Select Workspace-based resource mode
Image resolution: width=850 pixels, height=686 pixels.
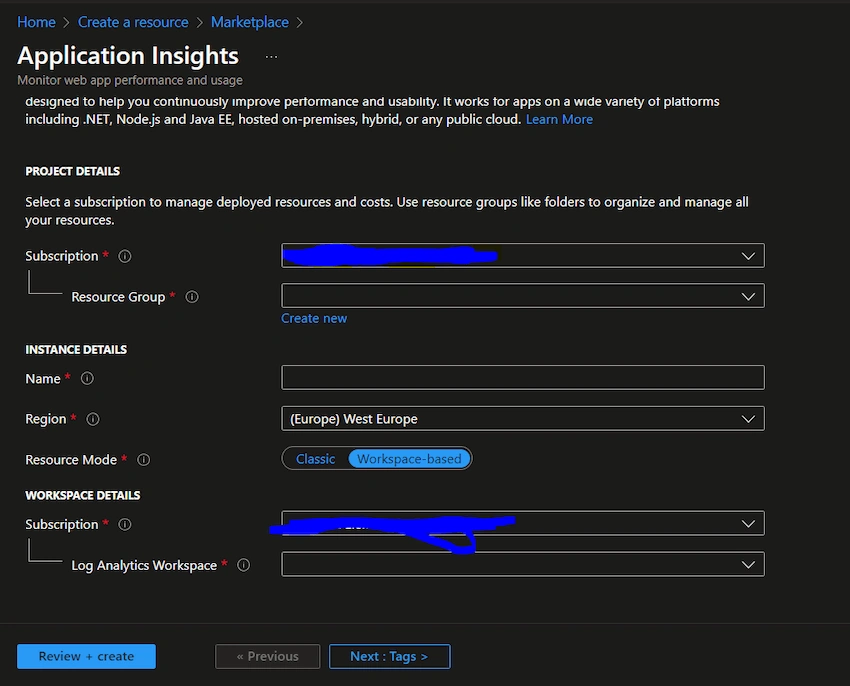tap(409, 459)
